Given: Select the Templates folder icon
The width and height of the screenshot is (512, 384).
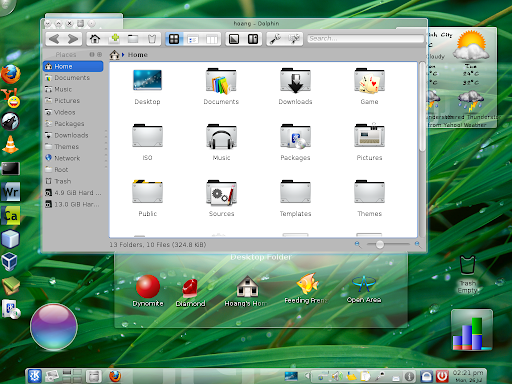Looking at the screenshot, I should pos(295,192).
